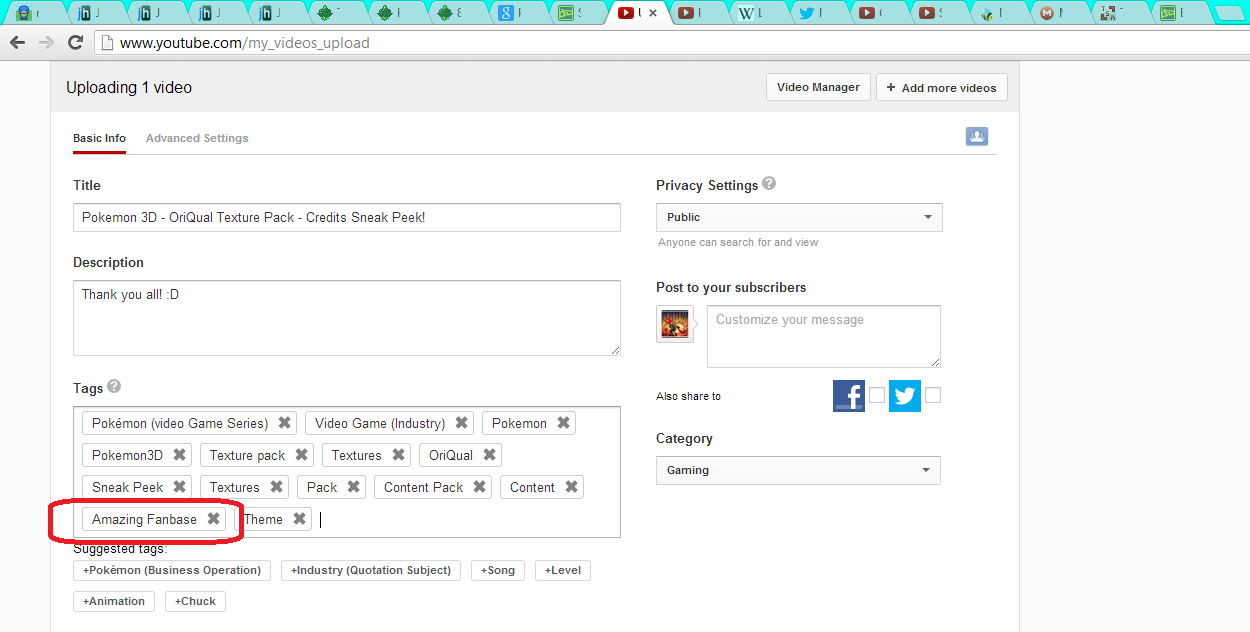
Task: Remove the Pokemon3D tag
Action: [x=180, y=455]
